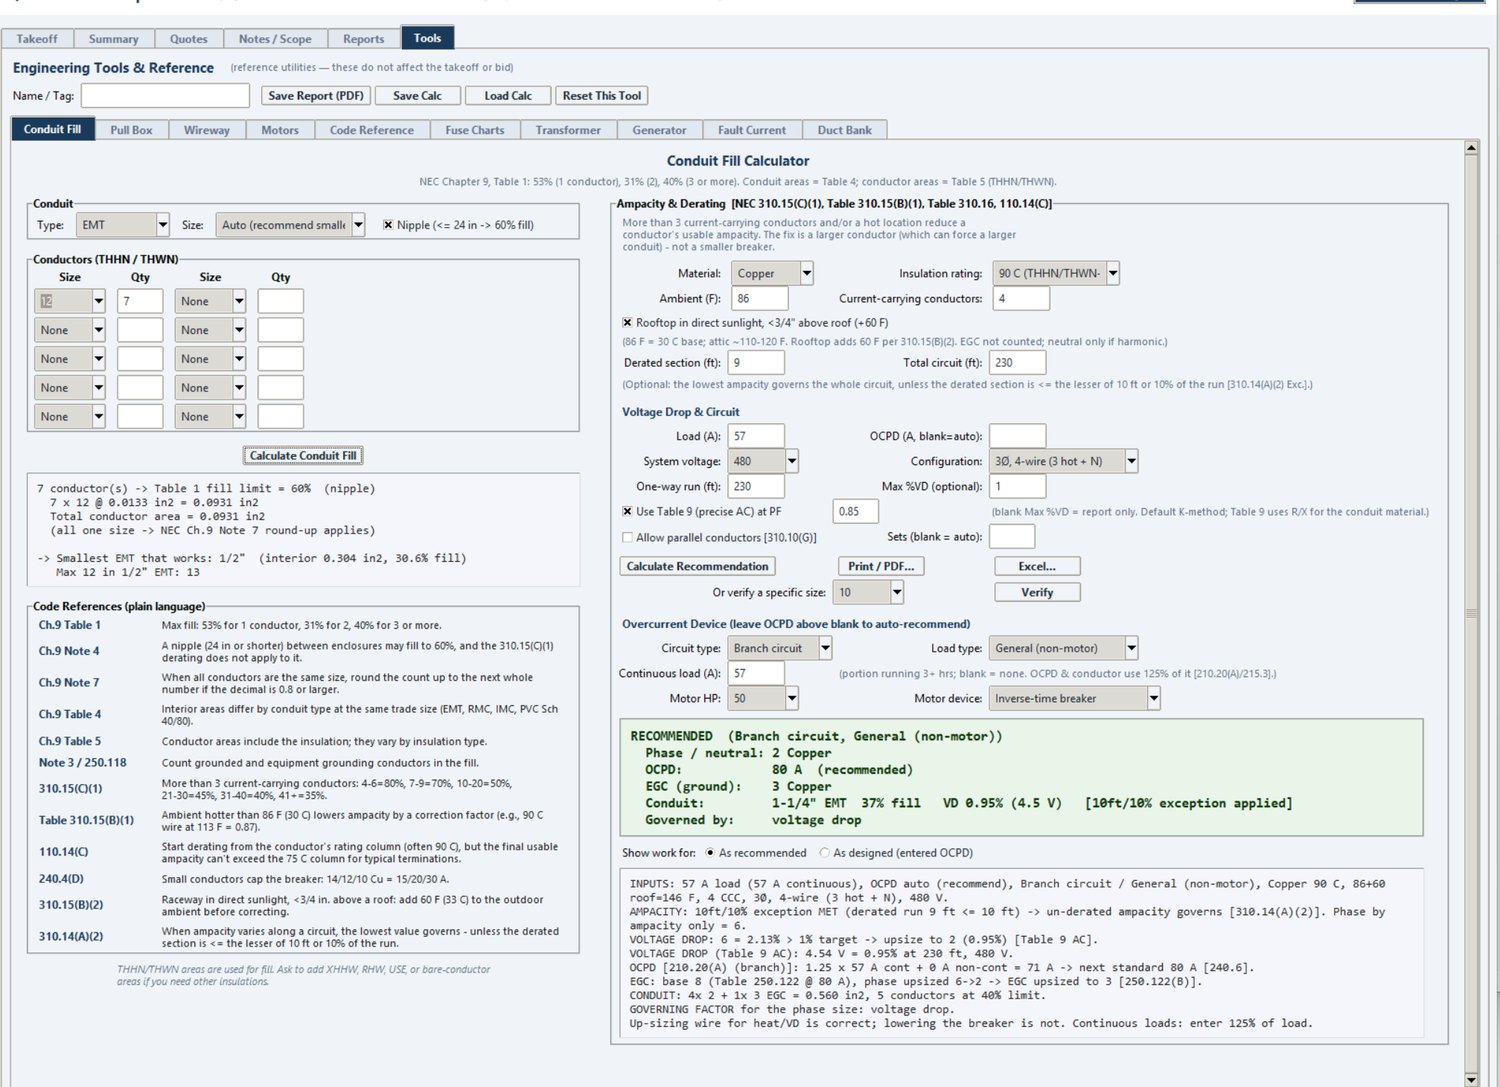Click the power factor 0.85 field
Image resolution: width=1500 pixels, height=1087 pixels.
coord(856,511)
